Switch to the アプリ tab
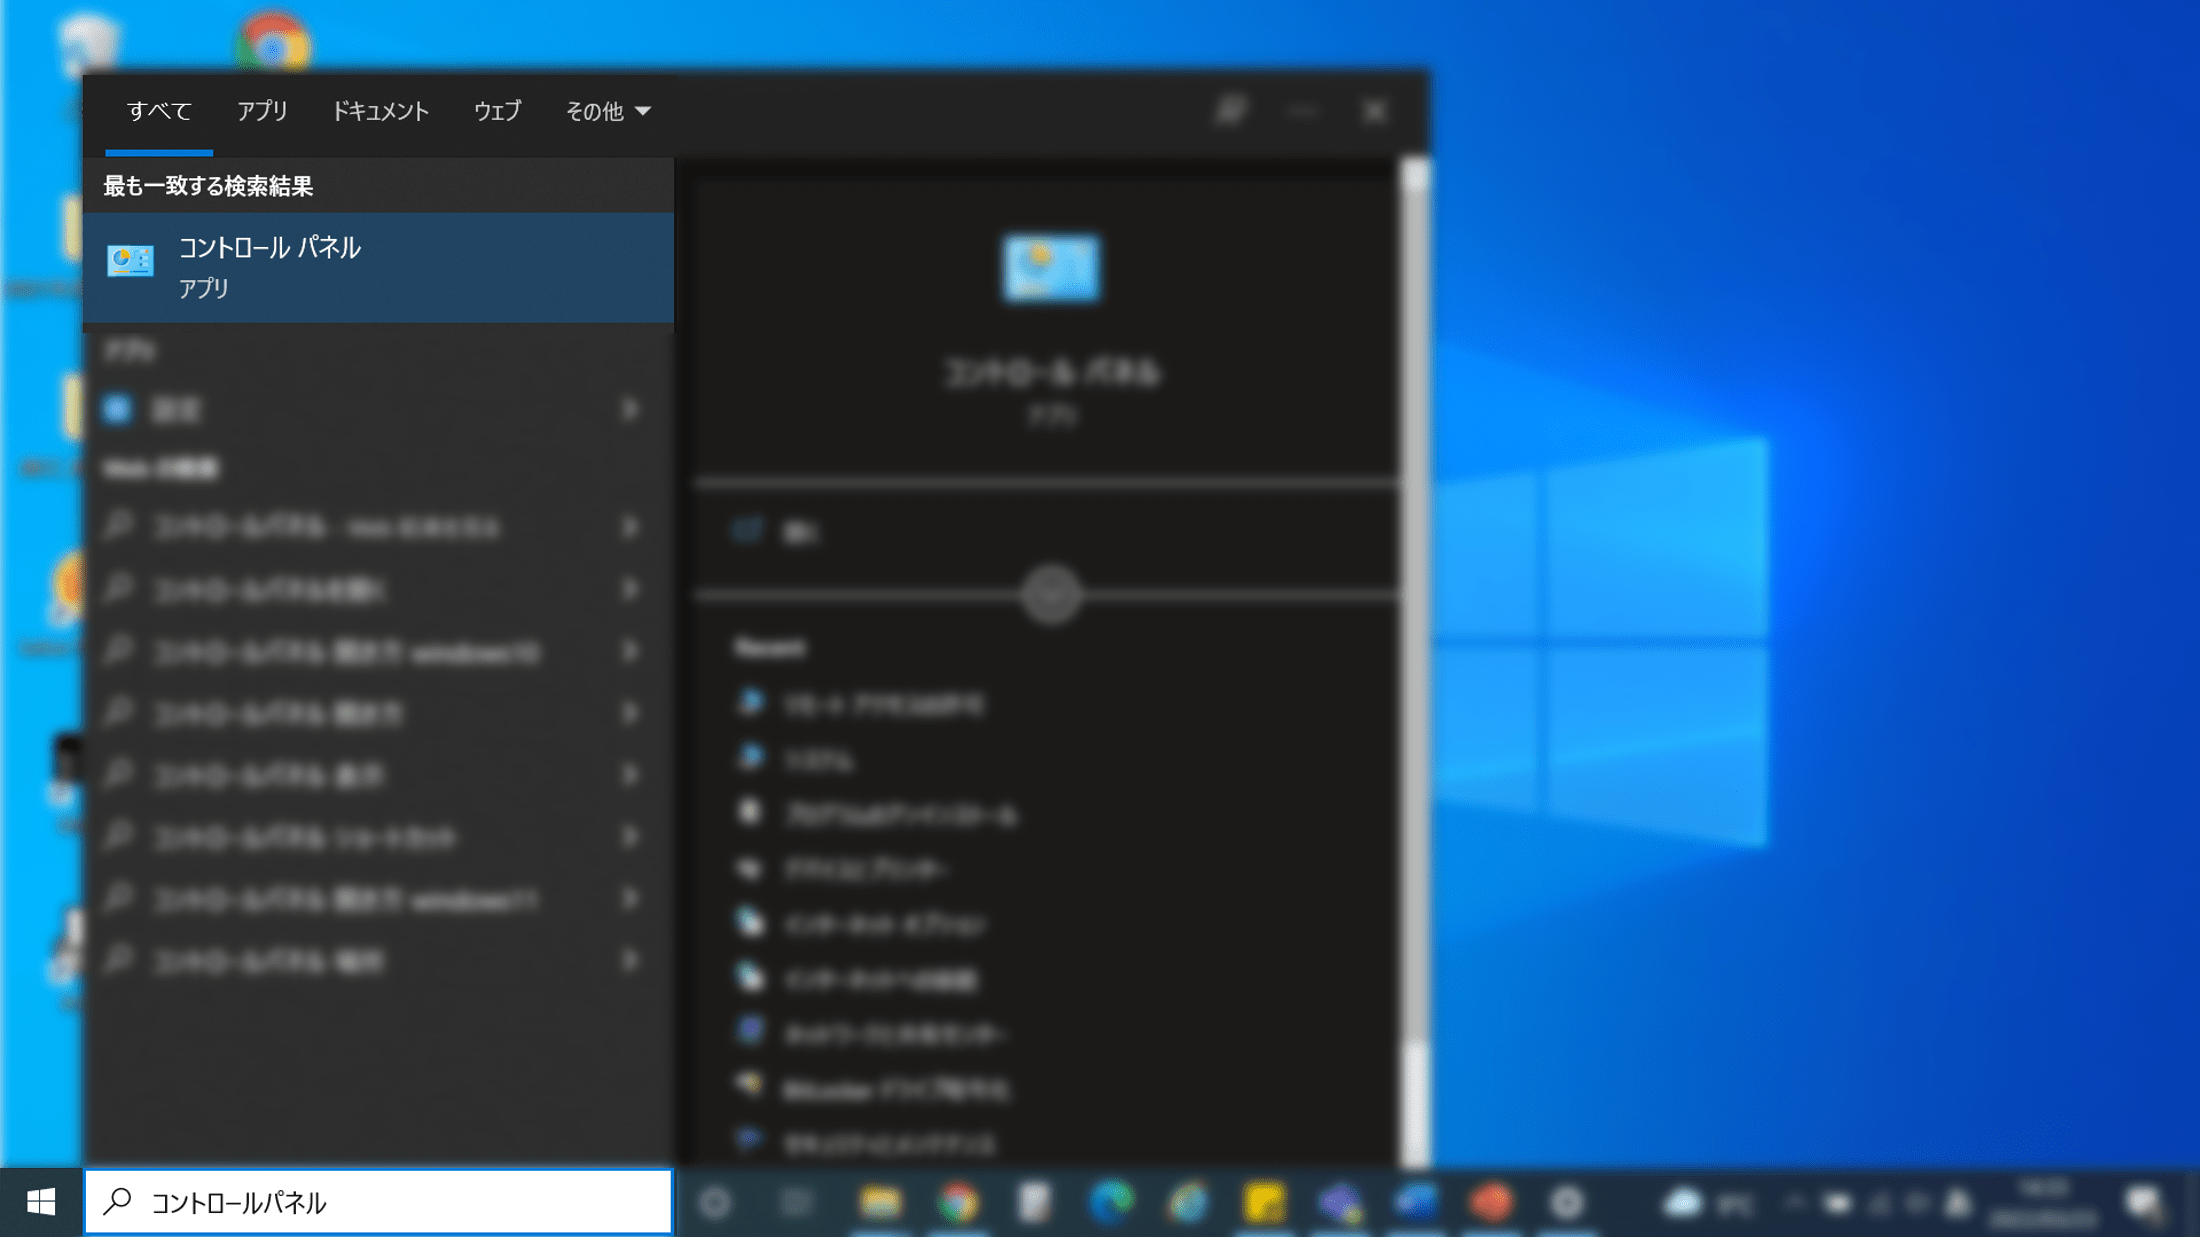Screen dimensions: 2200x1237 262,111
